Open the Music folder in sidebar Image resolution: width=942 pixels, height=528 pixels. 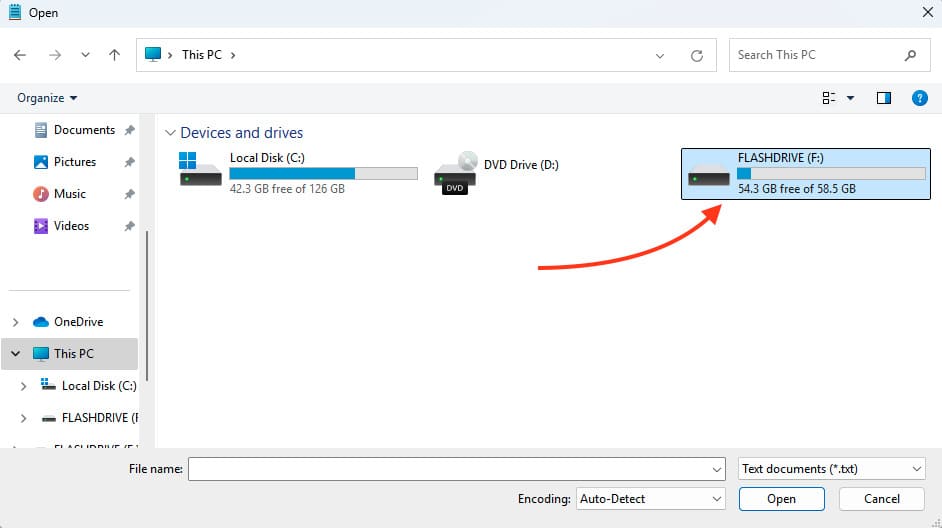(x=70, y=194)
